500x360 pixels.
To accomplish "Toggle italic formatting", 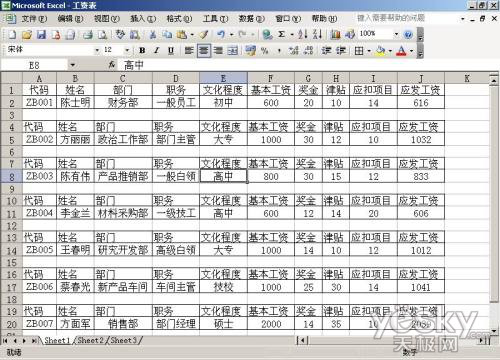I will (x=157, y=51).
